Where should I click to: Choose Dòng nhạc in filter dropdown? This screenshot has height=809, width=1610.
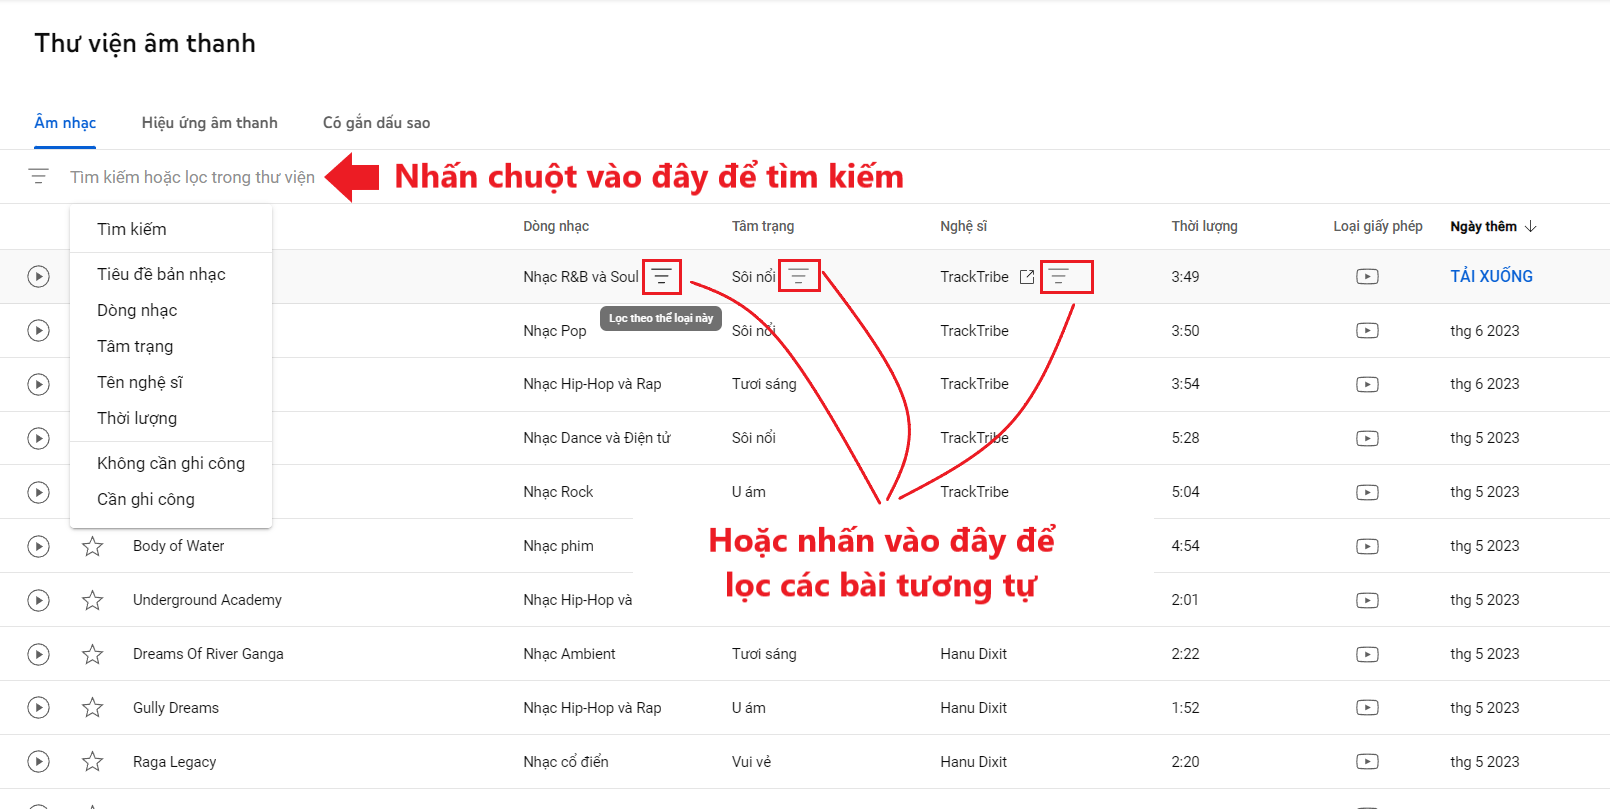[x=137, y=310]
